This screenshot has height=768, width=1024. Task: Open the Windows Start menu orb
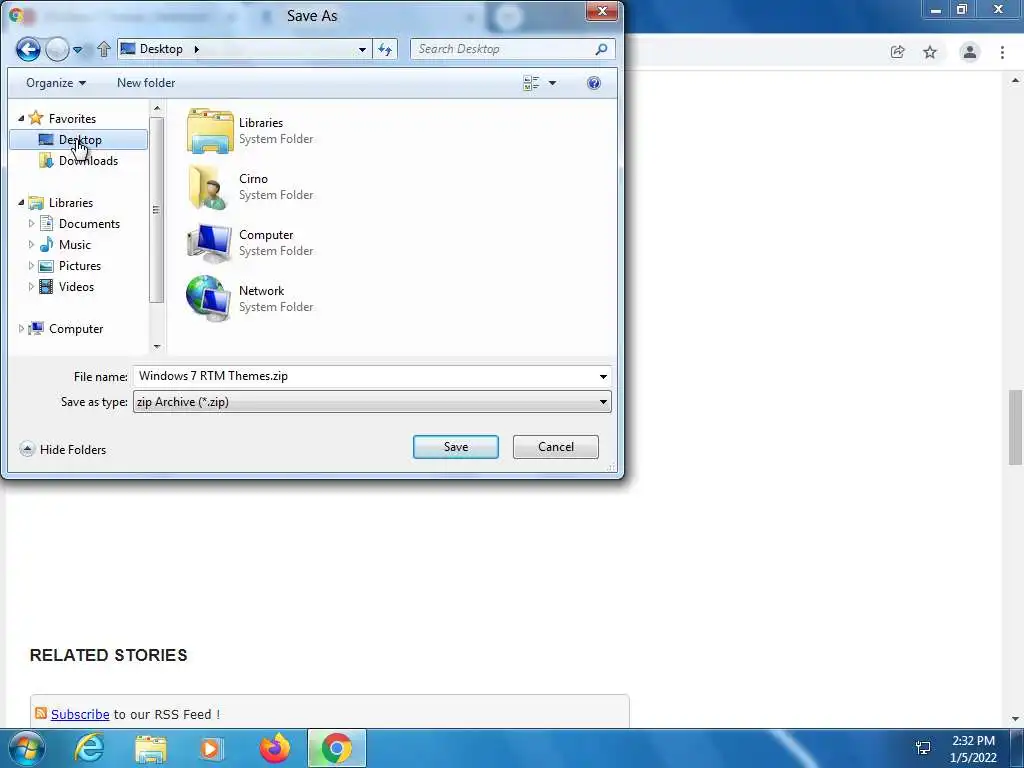(26, 748)
